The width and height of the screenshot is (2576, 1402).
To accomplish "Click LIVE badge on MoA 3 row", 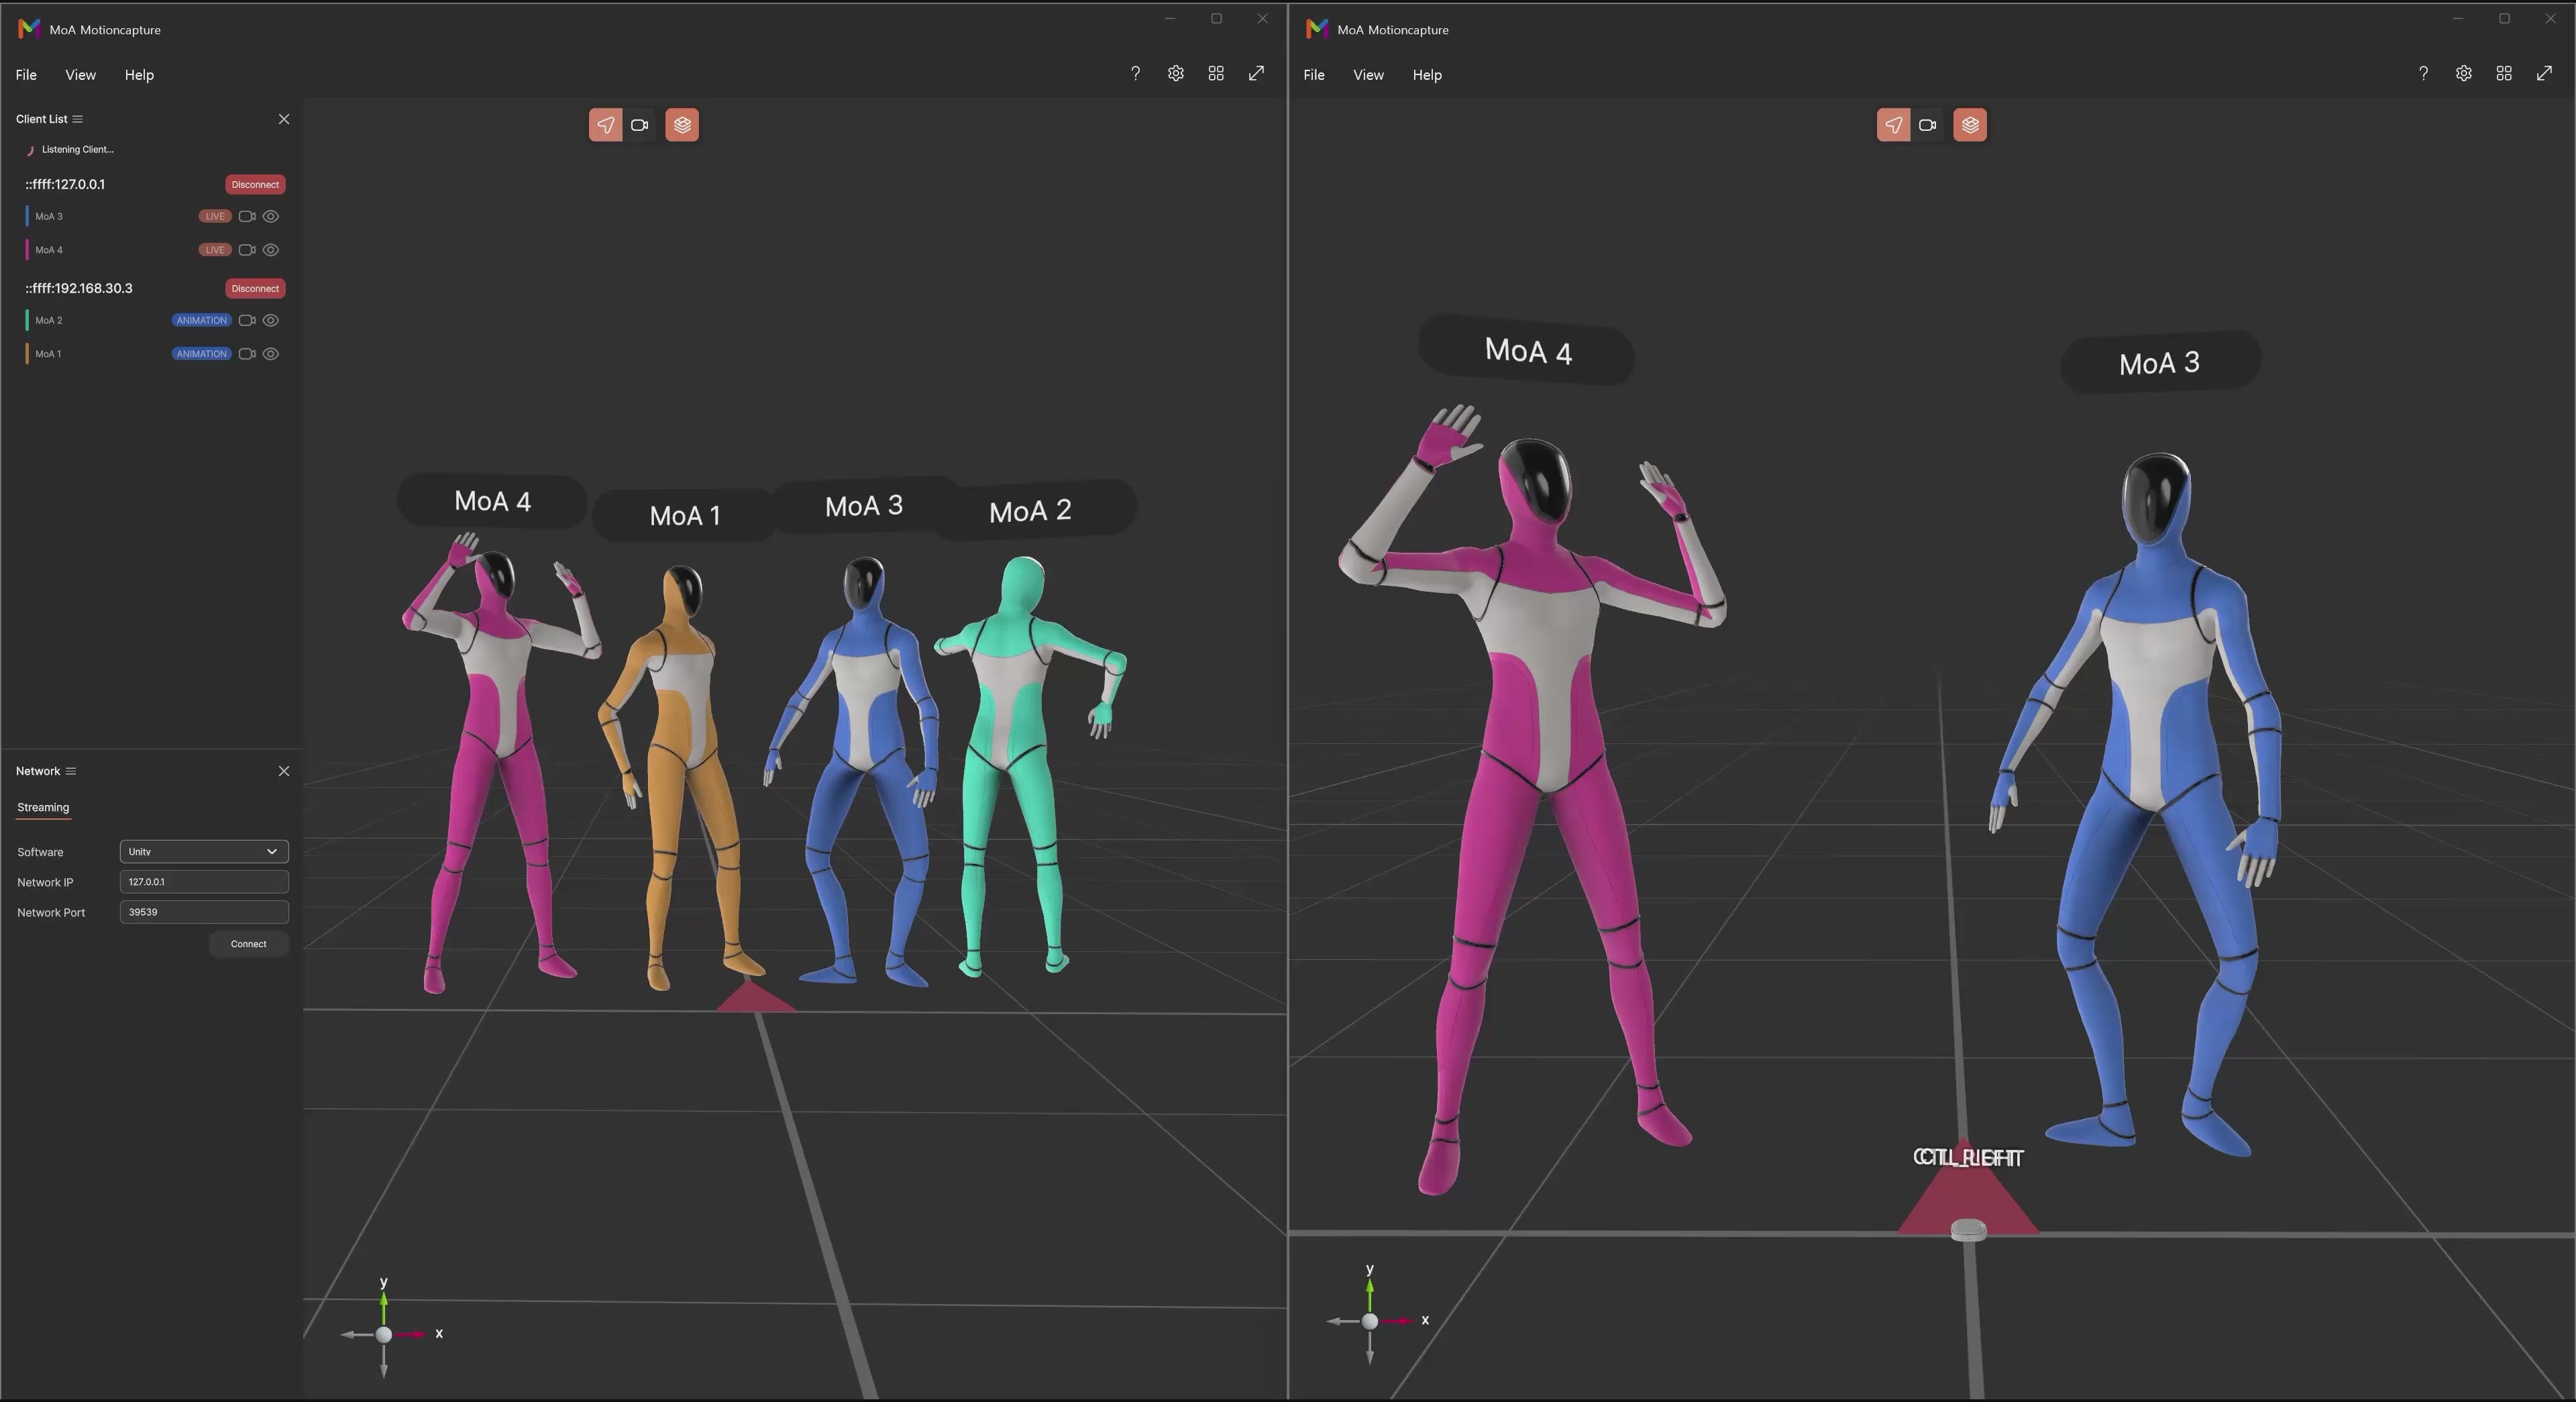I will coord(215,216).
